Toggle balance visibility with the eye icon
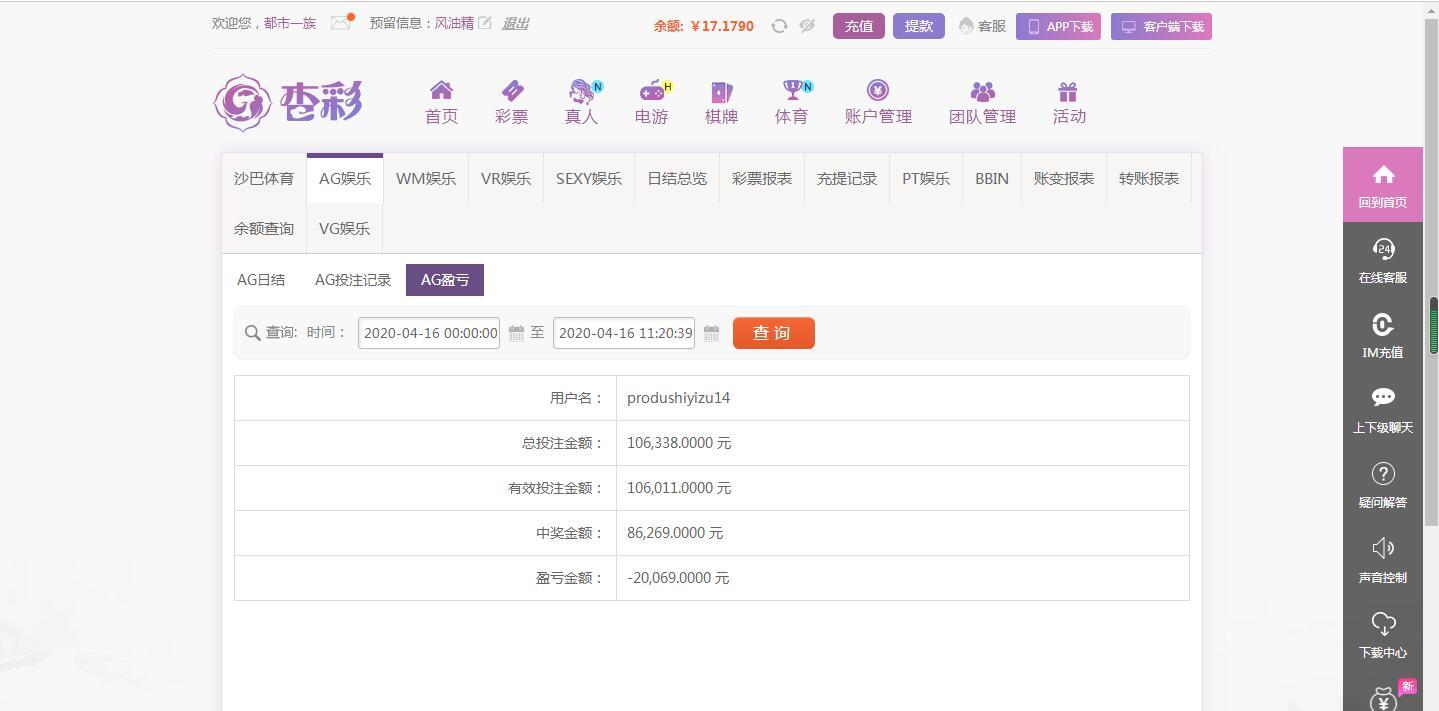The width and height of the screenshot is (1439, 711). (807, 26)
